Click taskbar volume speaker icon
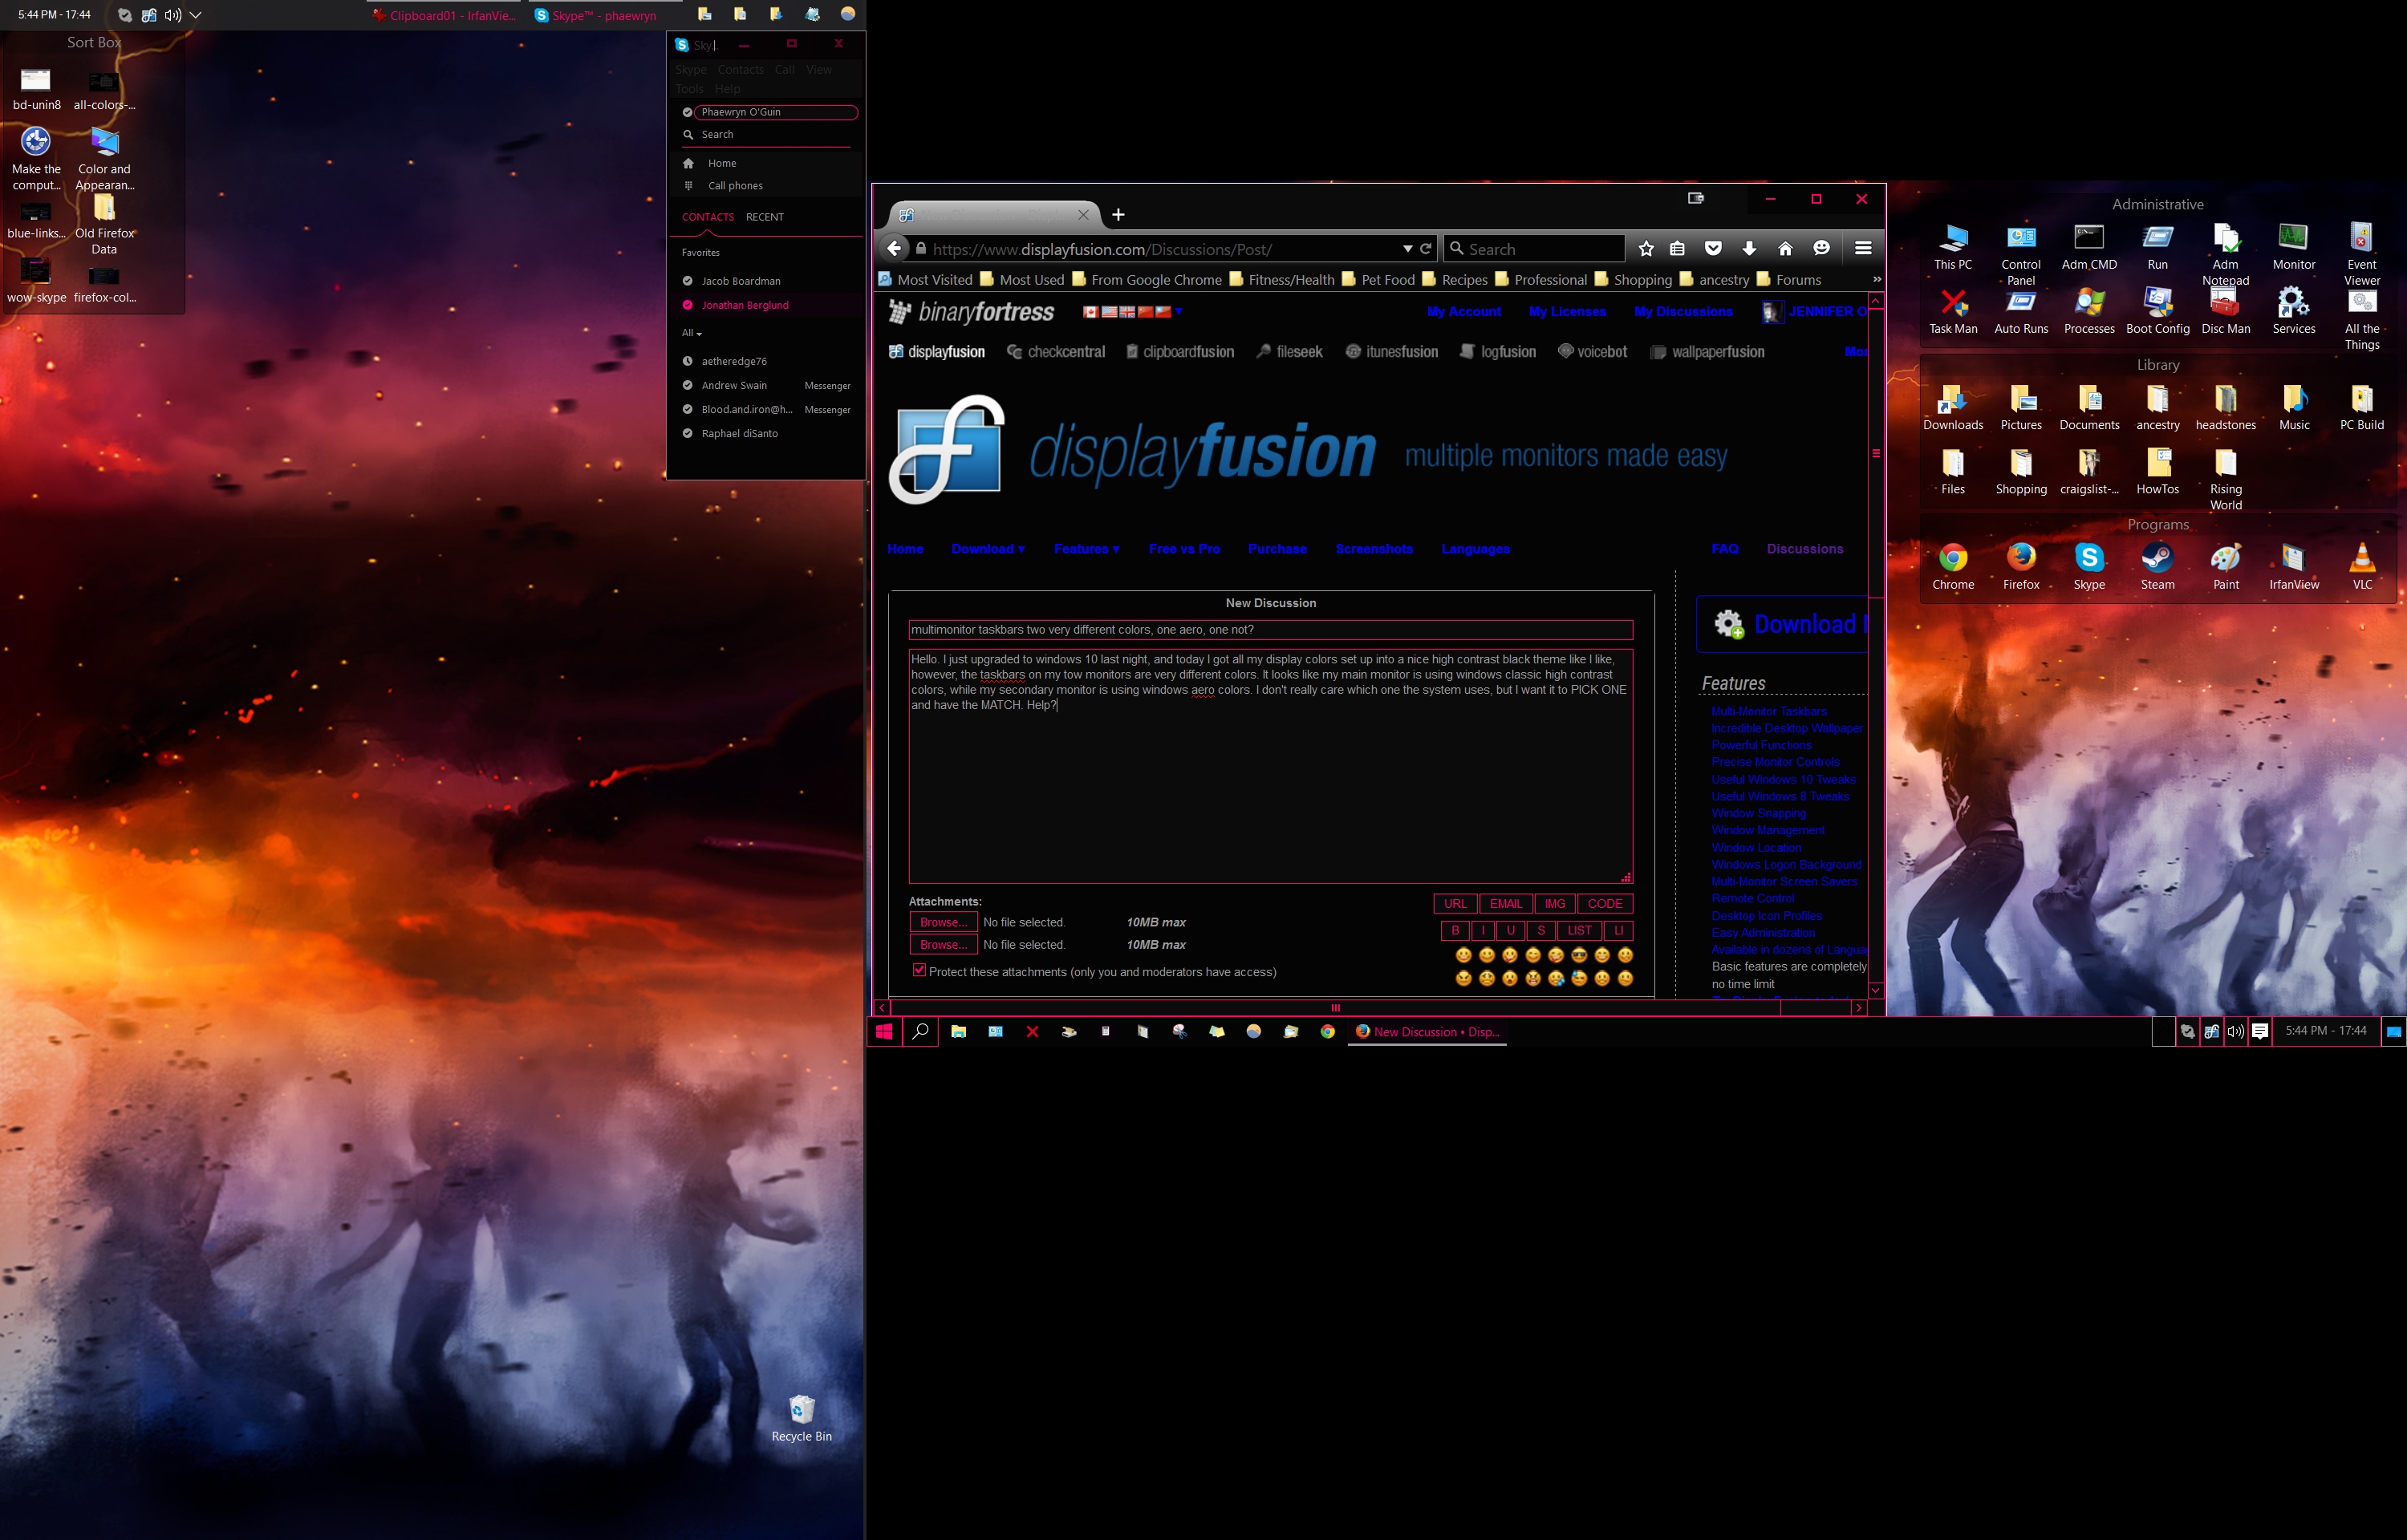Screen dimensions: 2407x1540 2236,1031
